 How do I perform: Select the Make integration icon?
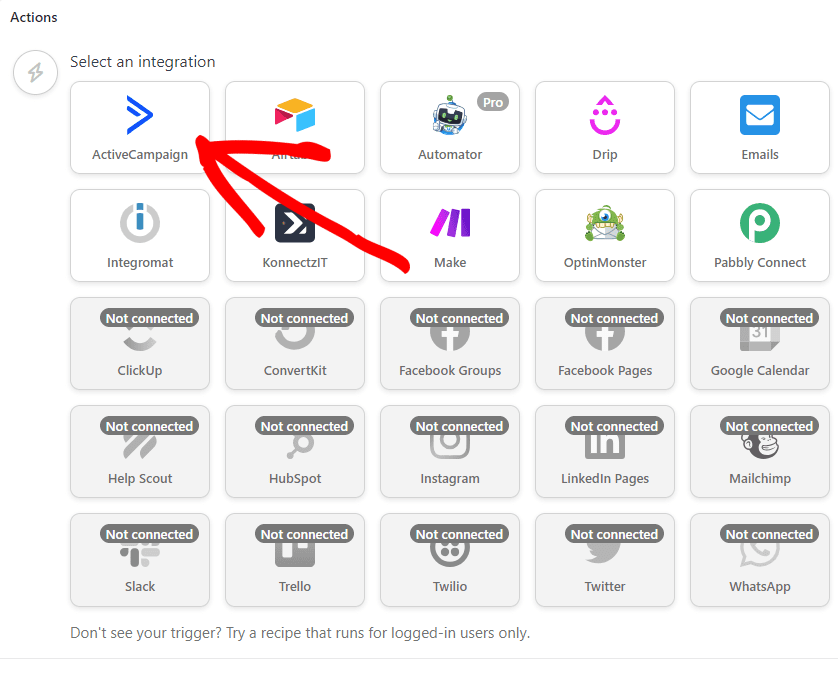point(449,223)
